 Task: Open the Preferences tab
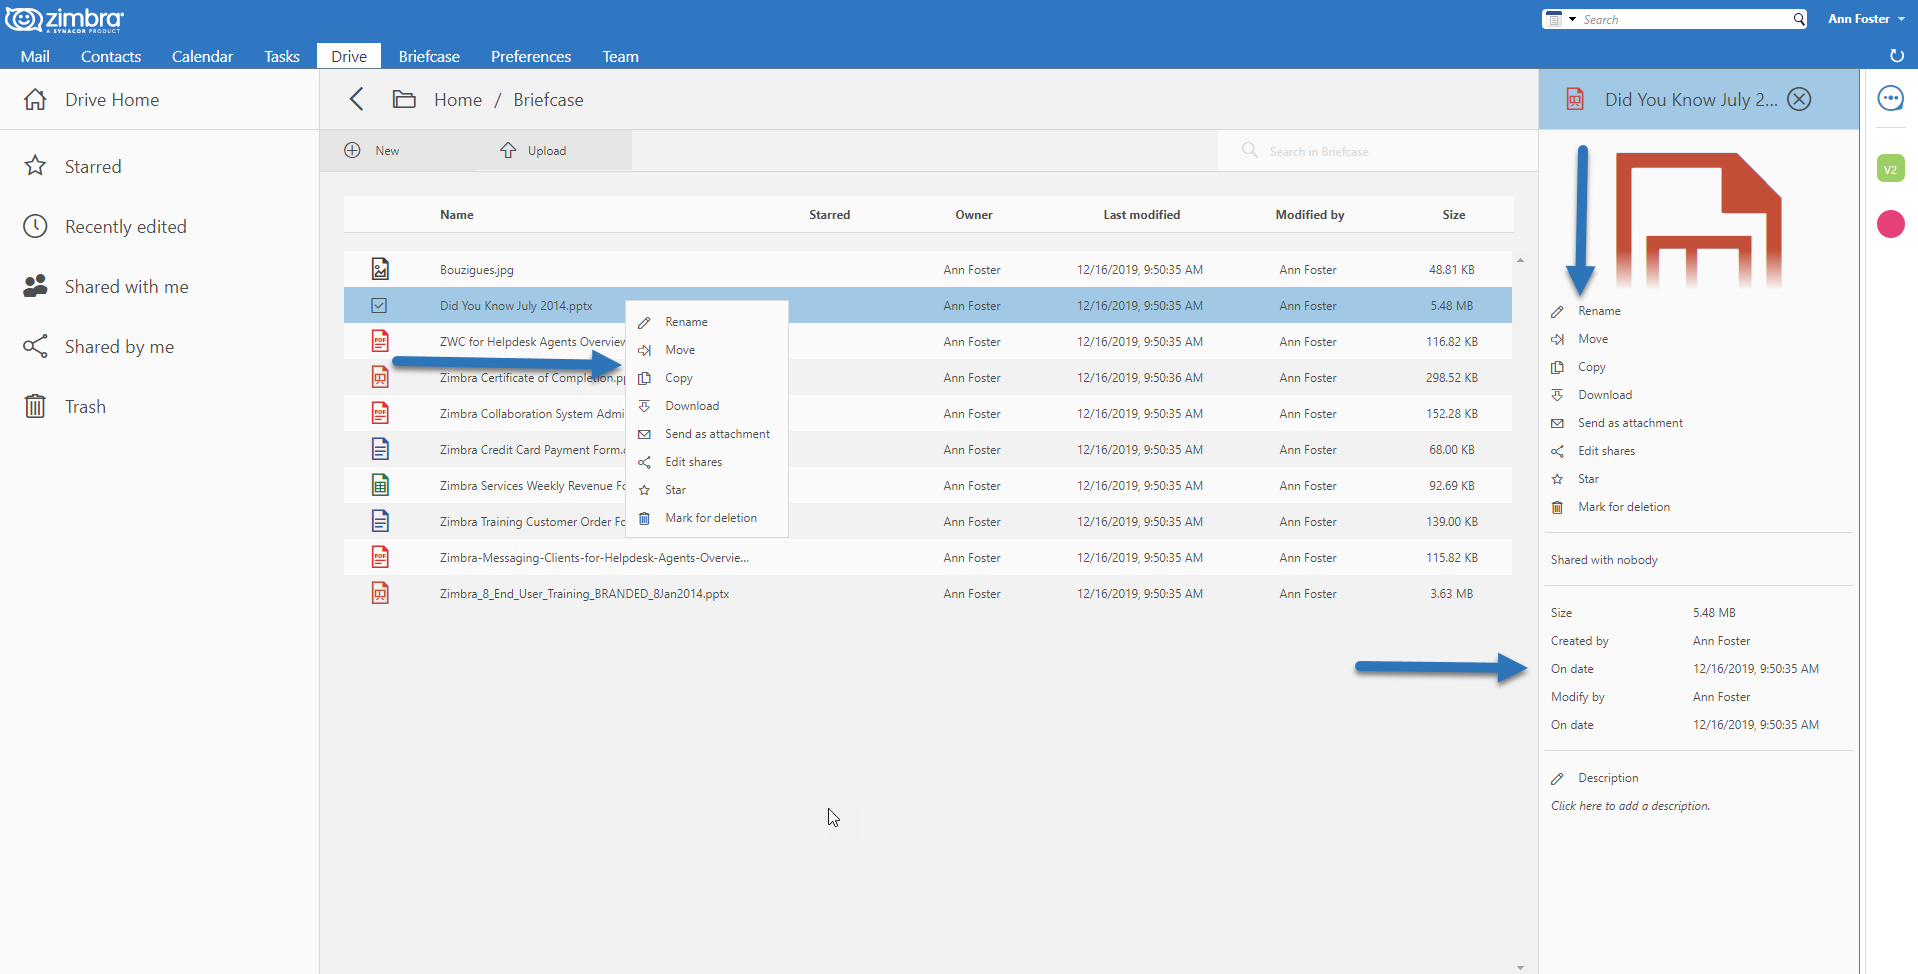pyautogui.click(x=531, y=56)
